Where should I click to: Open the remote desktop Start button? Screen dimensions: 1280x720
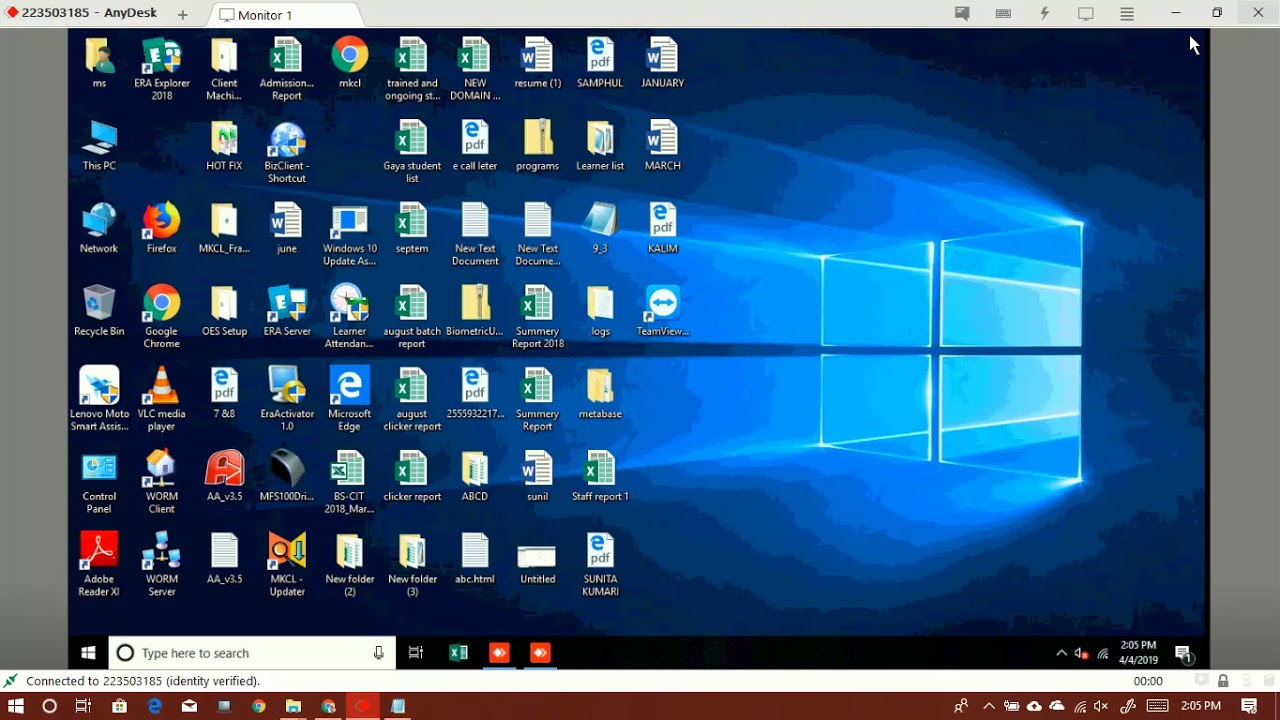coord(88,653)
